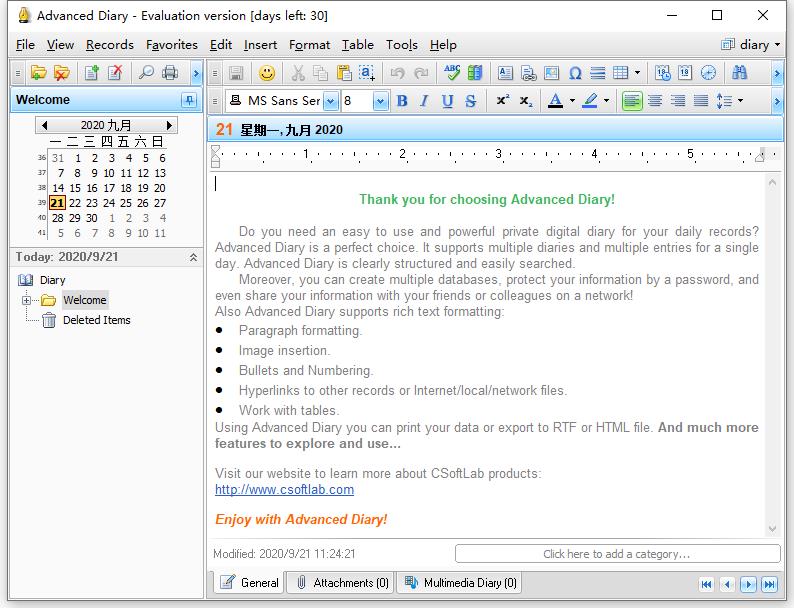794x608 pixels.
Task: Open the csoftlab.com hyperlink
Action: click(284, 489)
